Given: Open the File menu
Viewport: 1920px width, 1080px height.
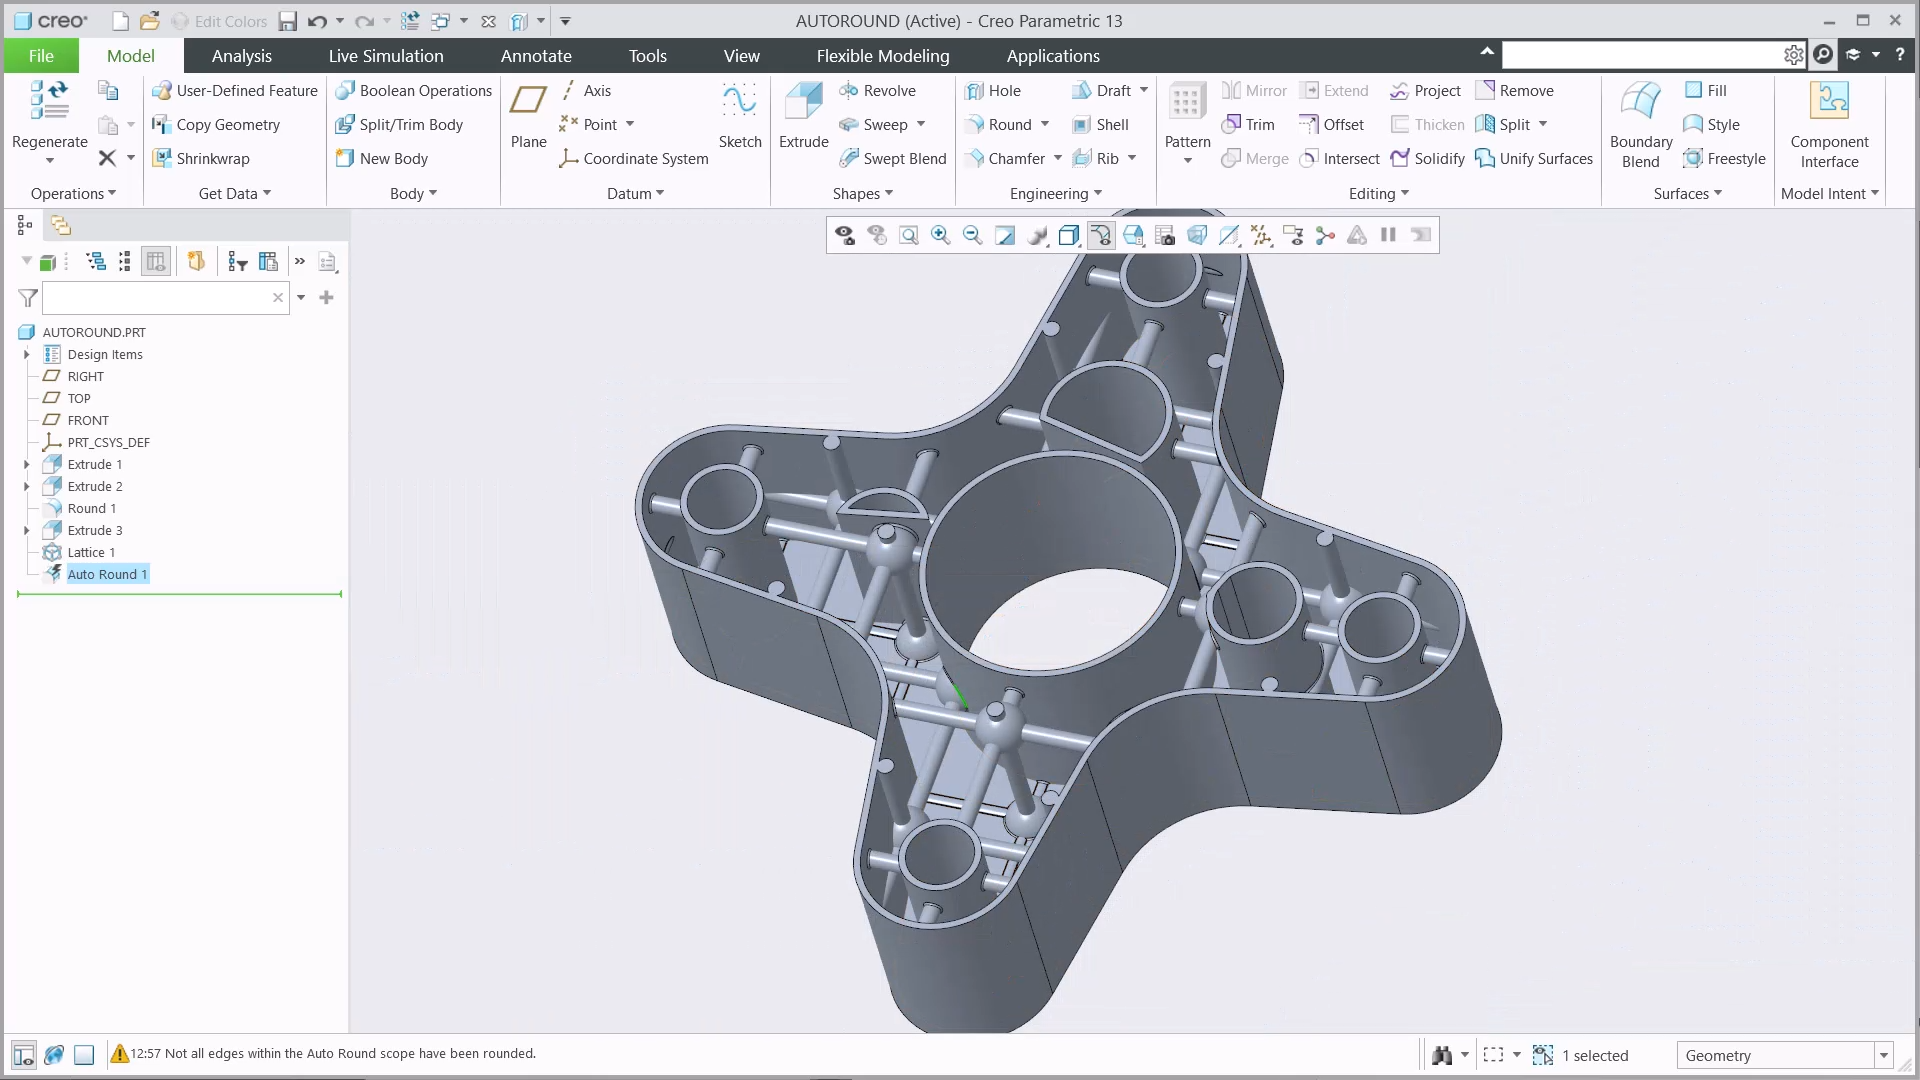Looking at the screenshot, I should point(41,56).
